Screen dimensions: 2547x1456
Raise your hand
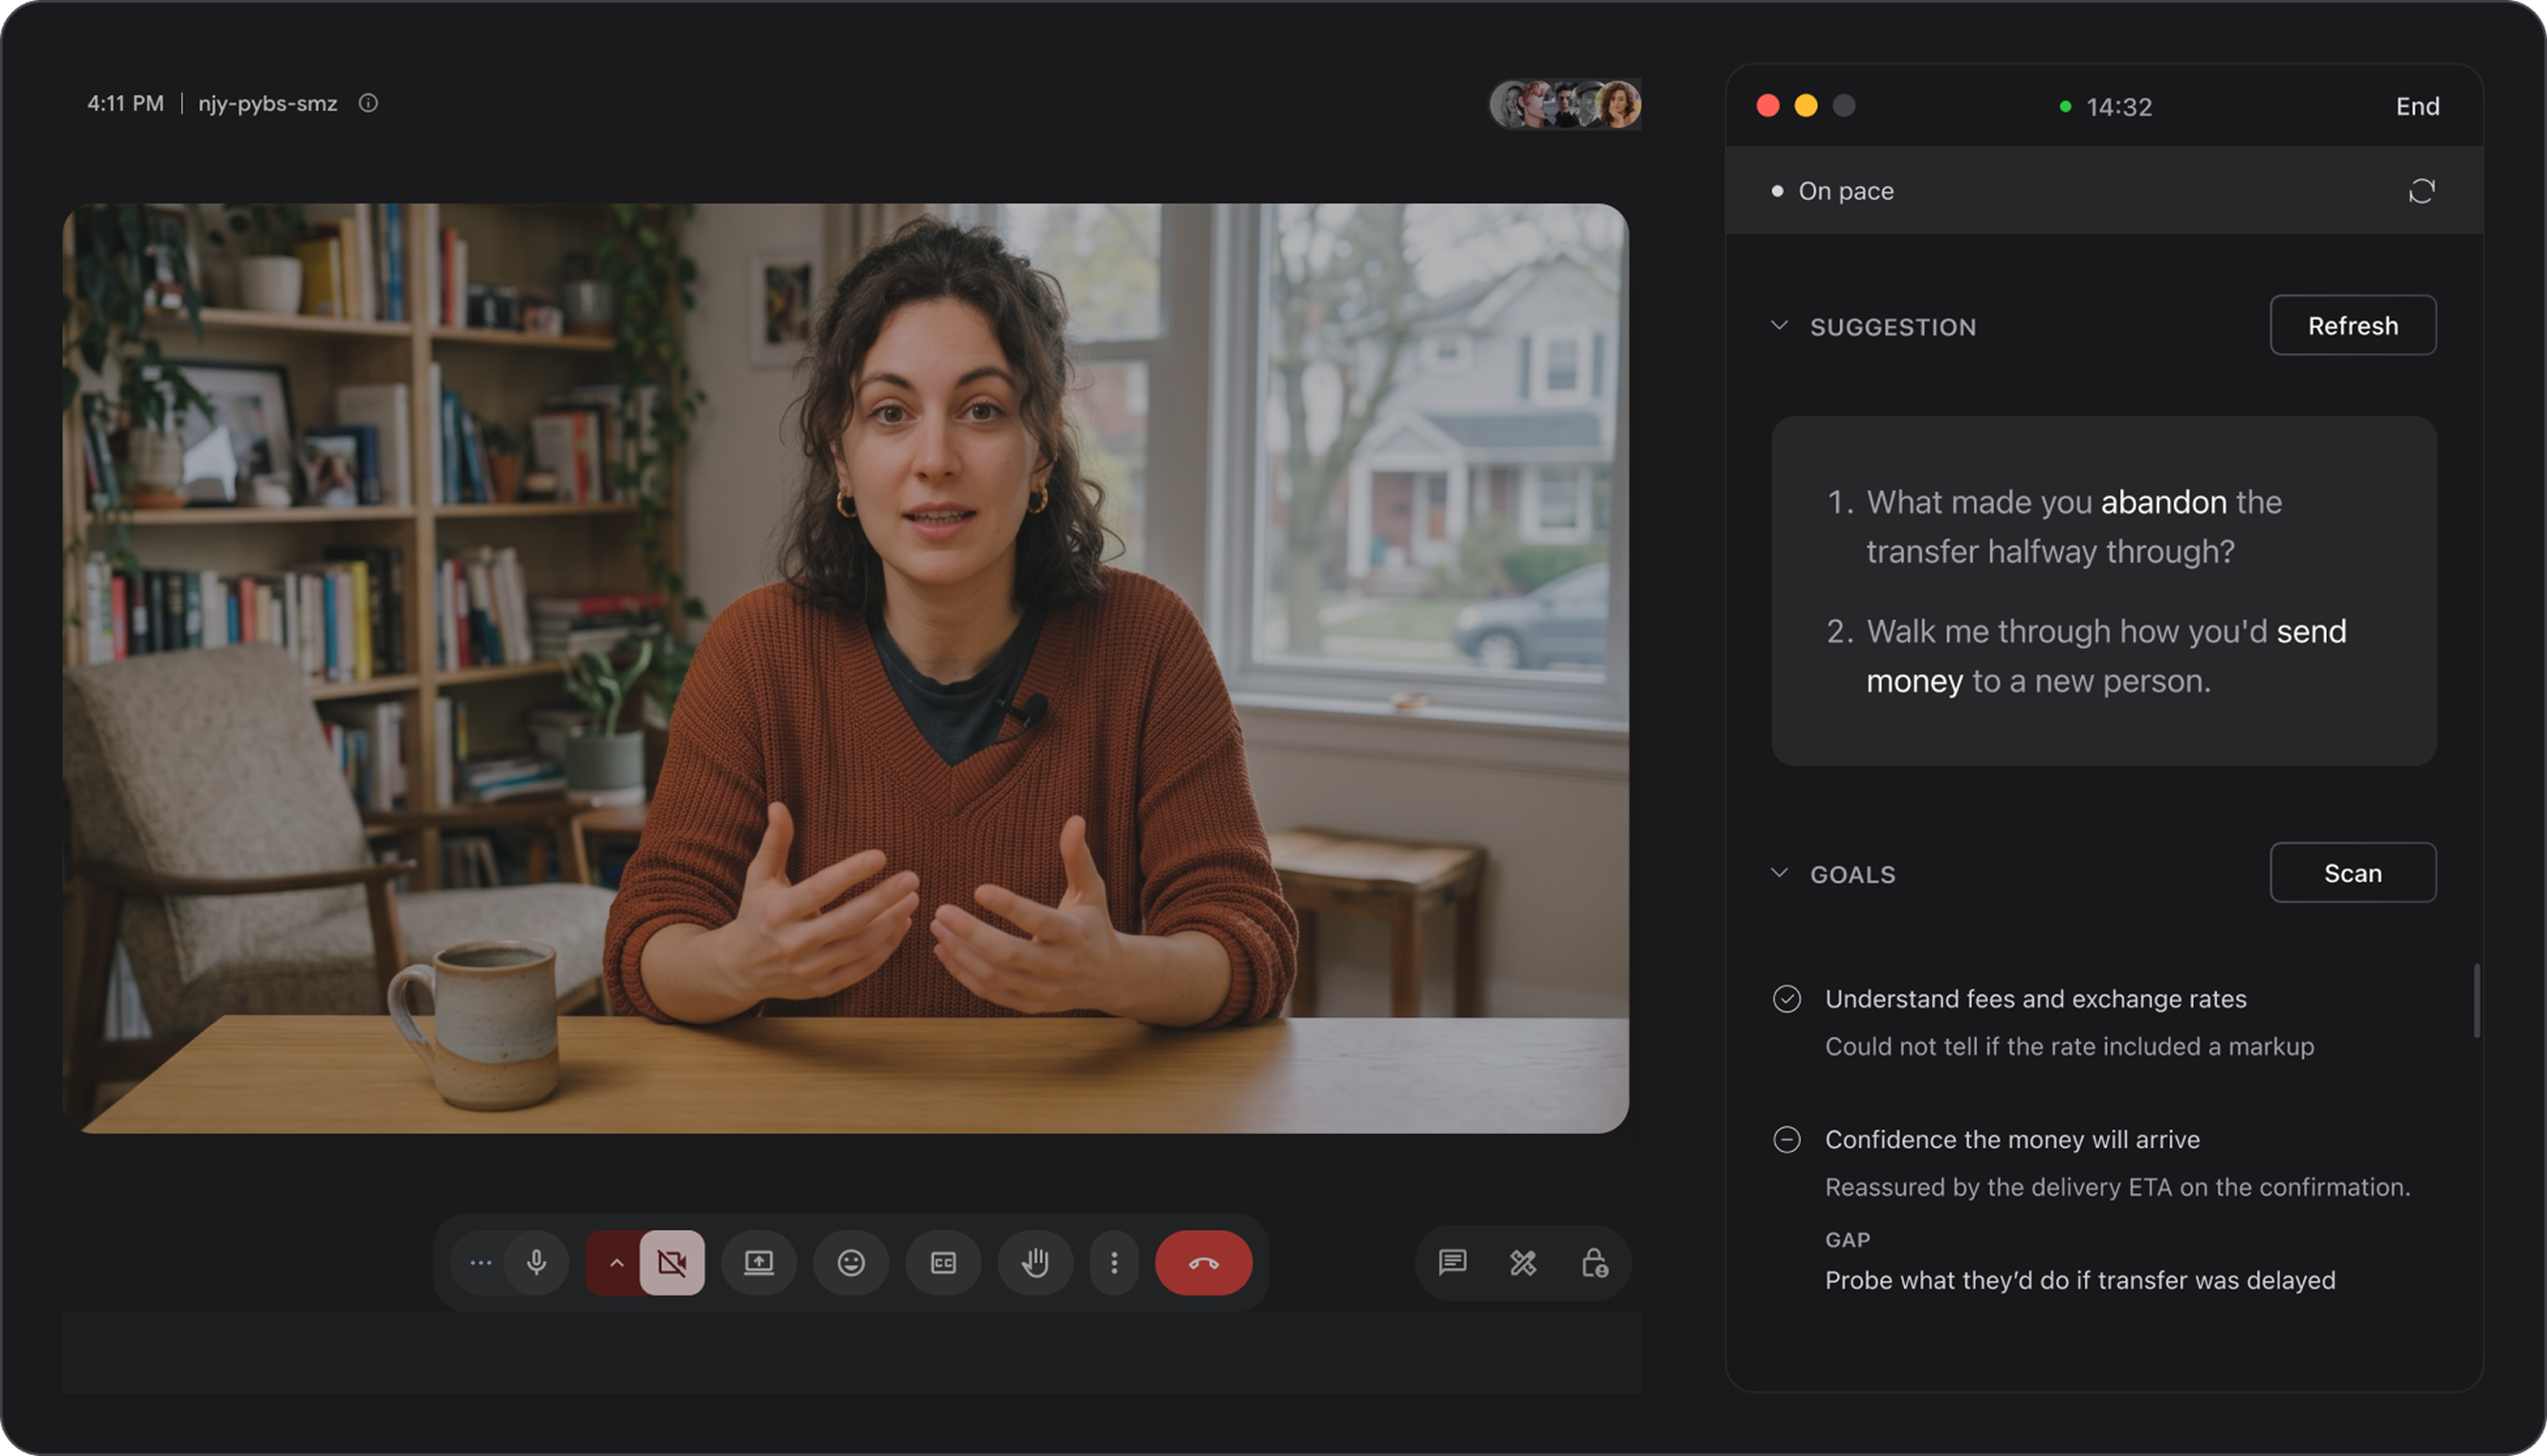[1035, 1263]
